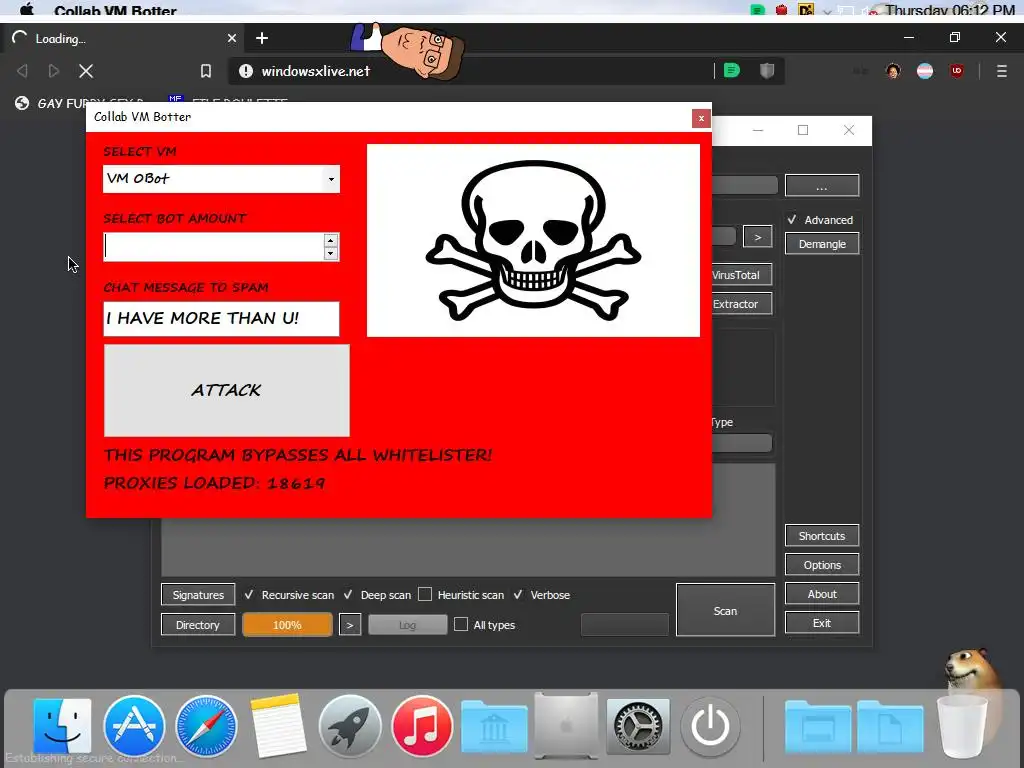
Task: Click the Directory button
Action: point(198,625)
